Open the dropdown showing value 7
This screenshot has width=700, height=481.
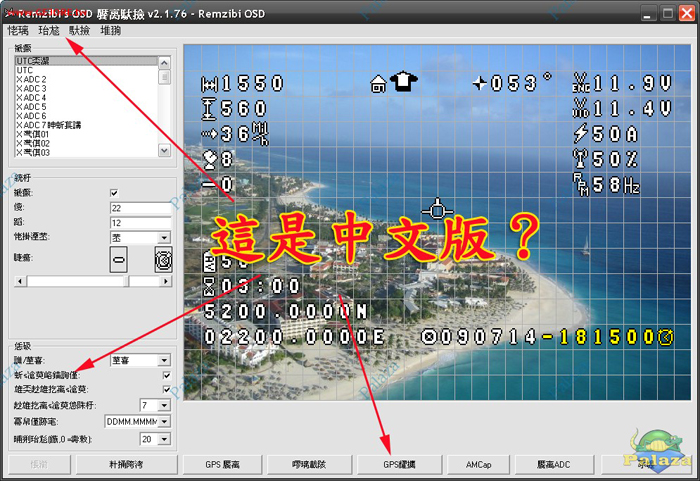click(155, 405)
